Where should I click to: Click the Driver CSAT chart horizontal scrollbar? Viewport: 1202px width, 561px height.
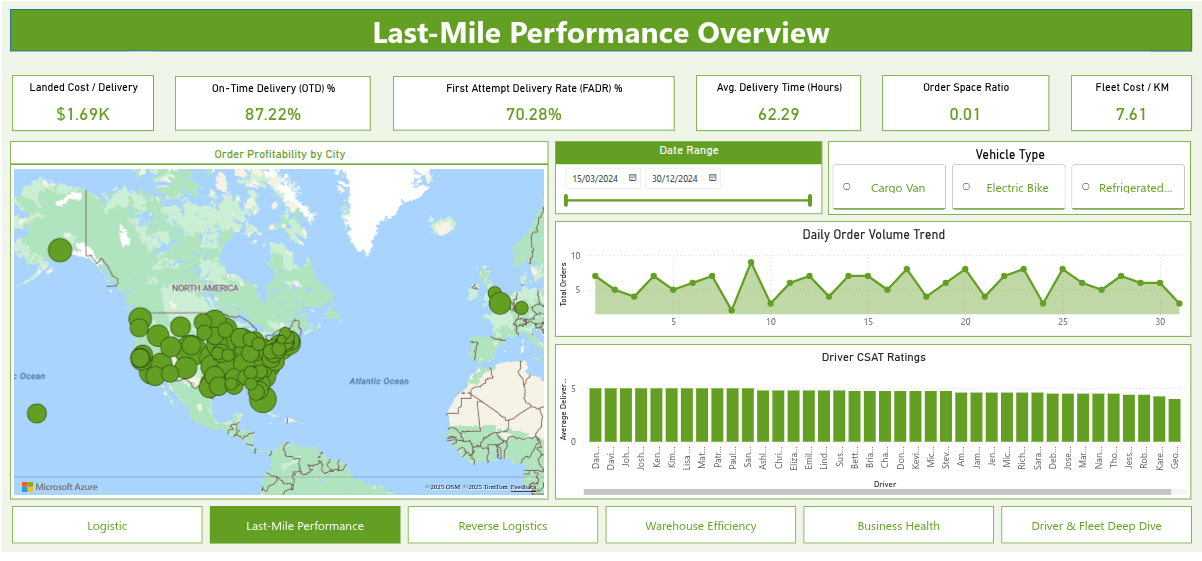point(876,492)
